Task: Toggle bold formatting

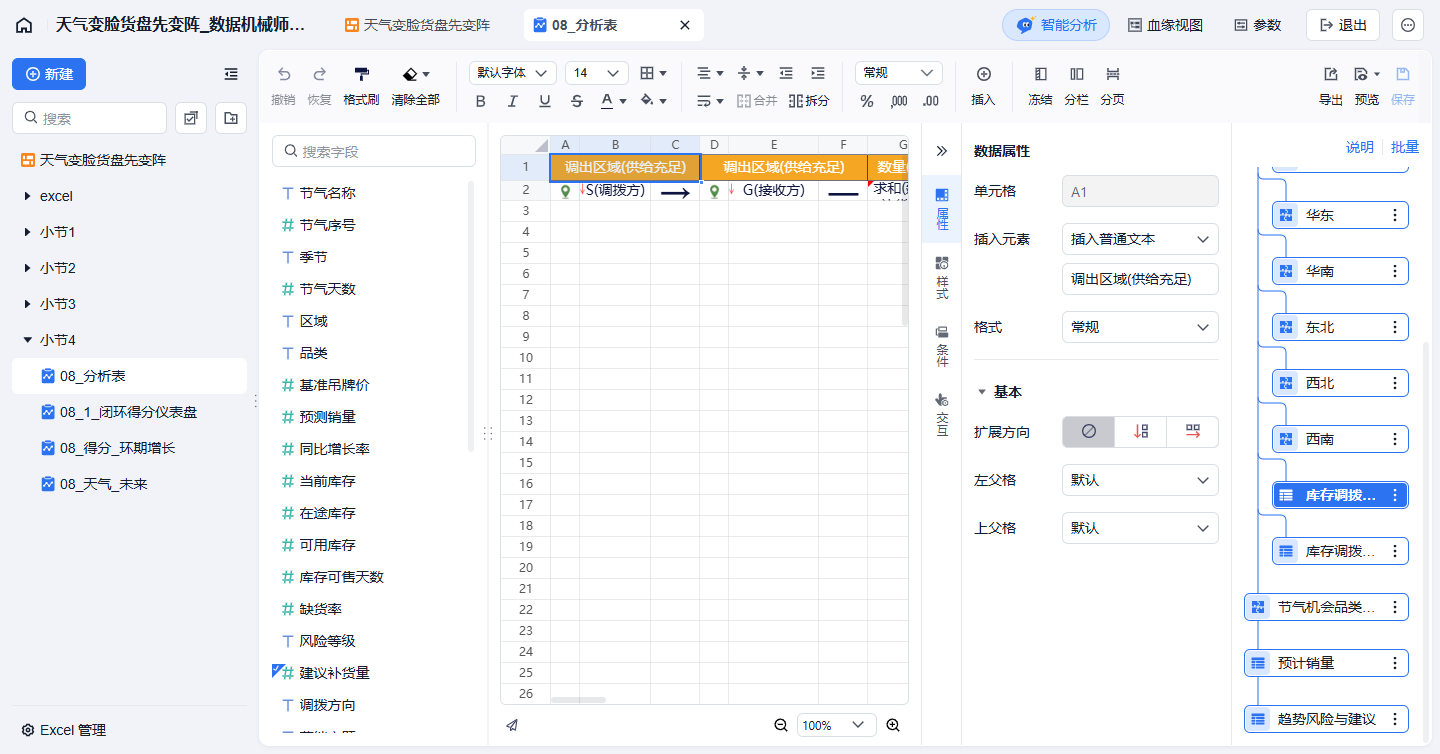Action: pos(481,101)
